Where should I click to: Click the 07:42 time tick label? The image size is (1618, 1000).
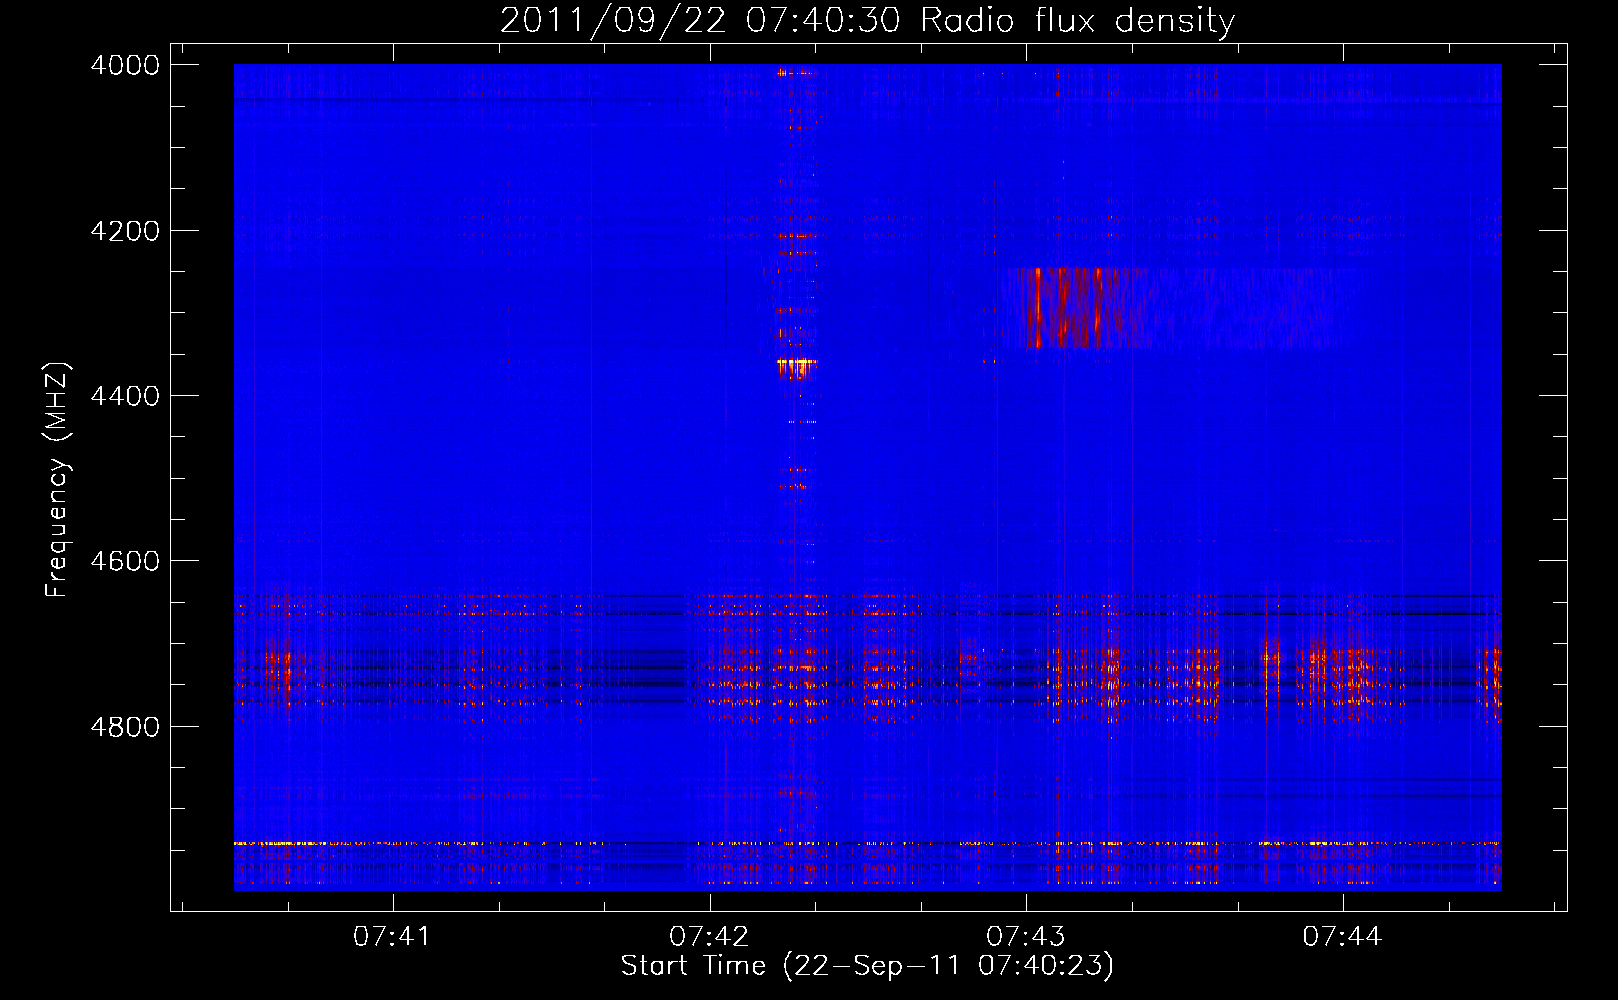pyautogui.click(x=709, y=936)
